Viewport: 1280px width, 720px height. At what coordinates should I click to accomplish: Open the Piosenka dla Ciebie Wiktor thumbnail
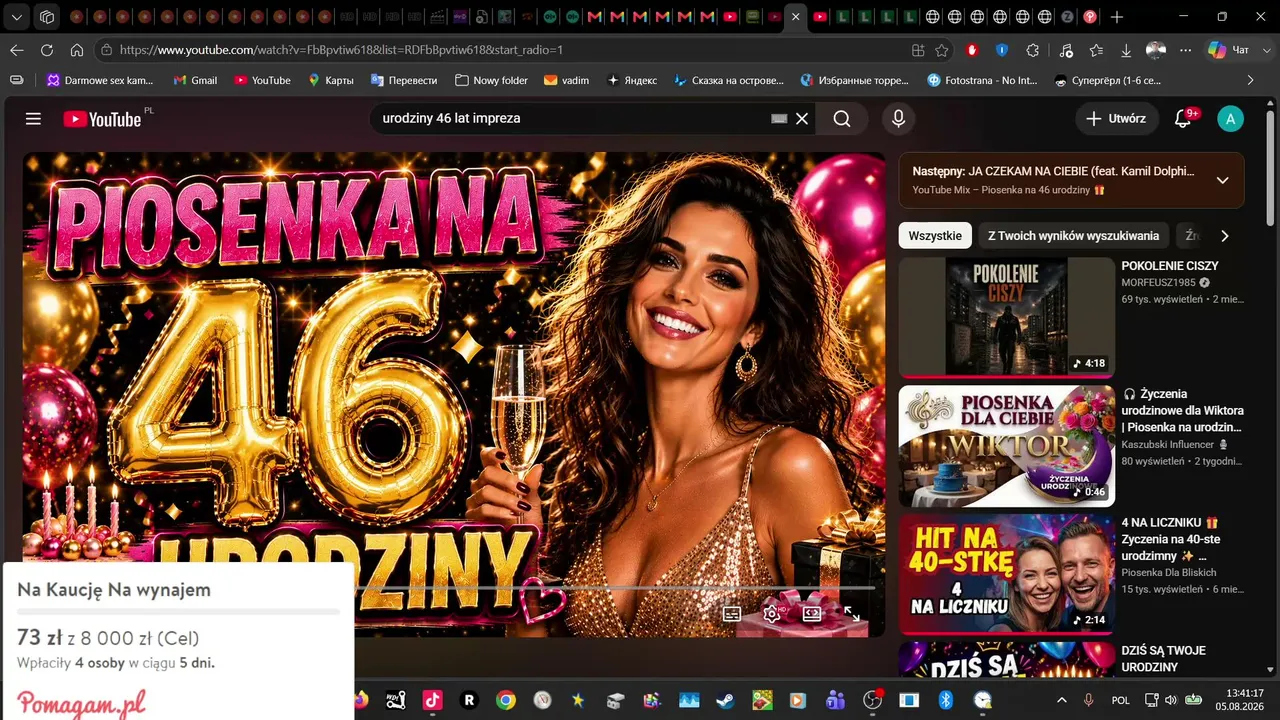pyautogui.click(x=1007, y=446)
